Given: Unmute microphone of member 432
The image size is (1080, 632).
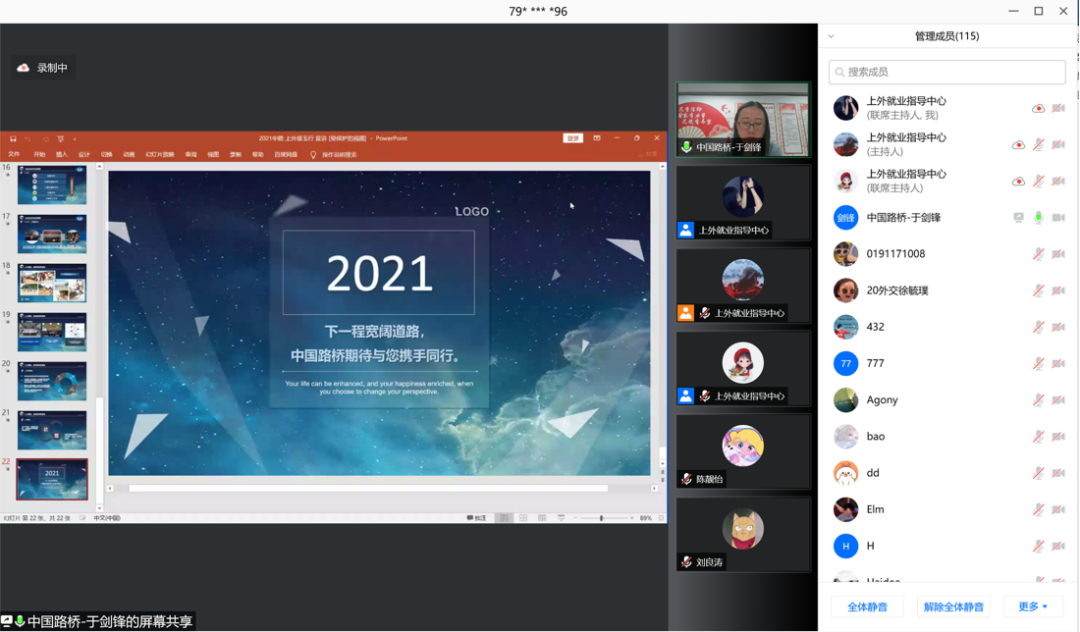Looking at the screenshot, I should (1038, 327).
